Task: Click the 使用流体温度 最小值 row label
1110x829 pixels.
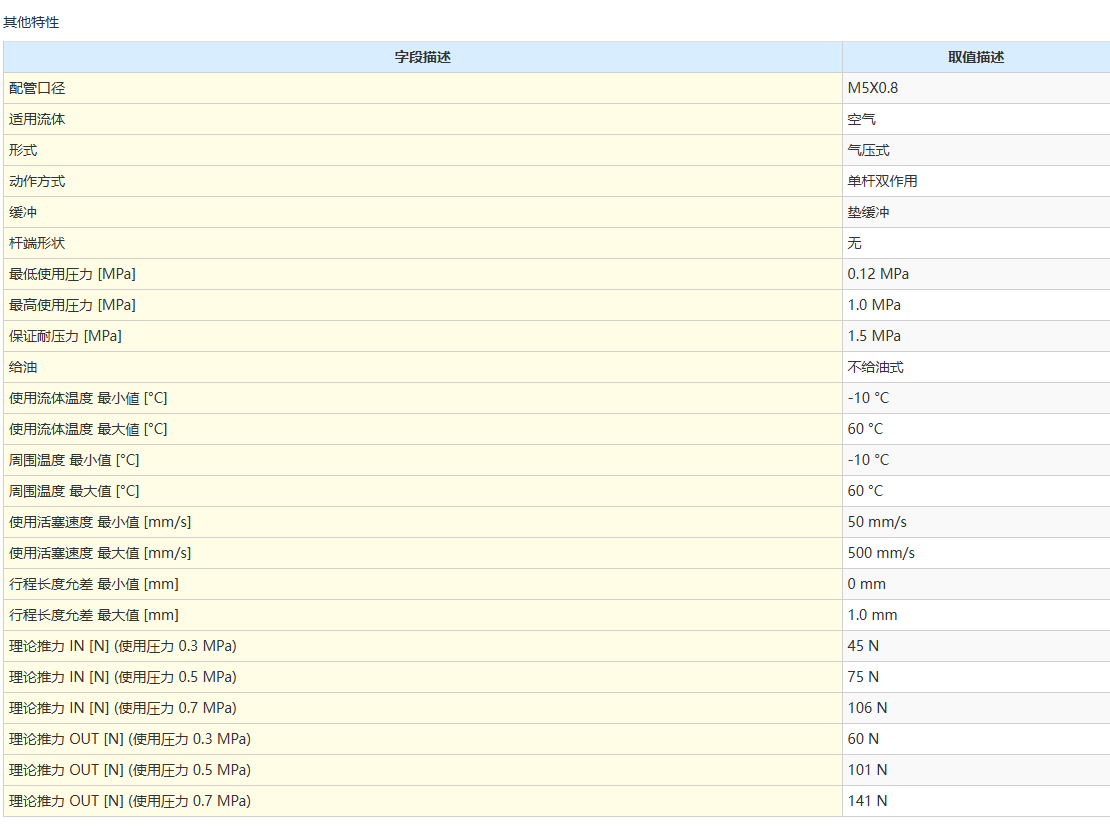Action: pyautogui.click(x=88, y=398)
